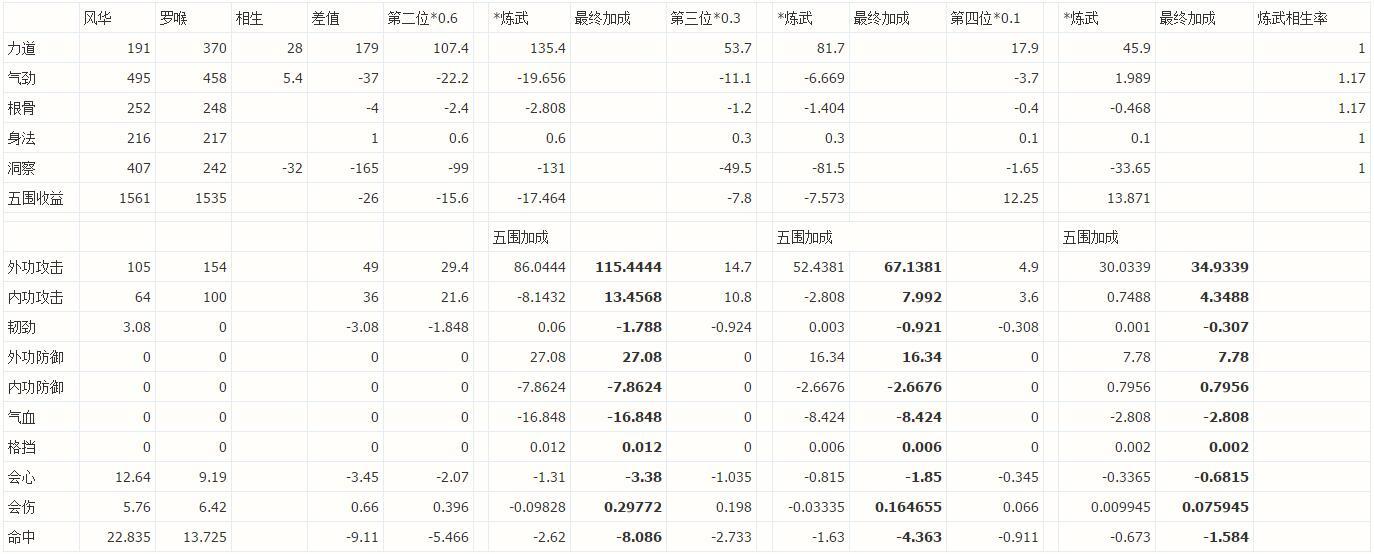Select the cell containing -1.404
This screenshot has height=554, width=1374.
[x=824, y=108]
